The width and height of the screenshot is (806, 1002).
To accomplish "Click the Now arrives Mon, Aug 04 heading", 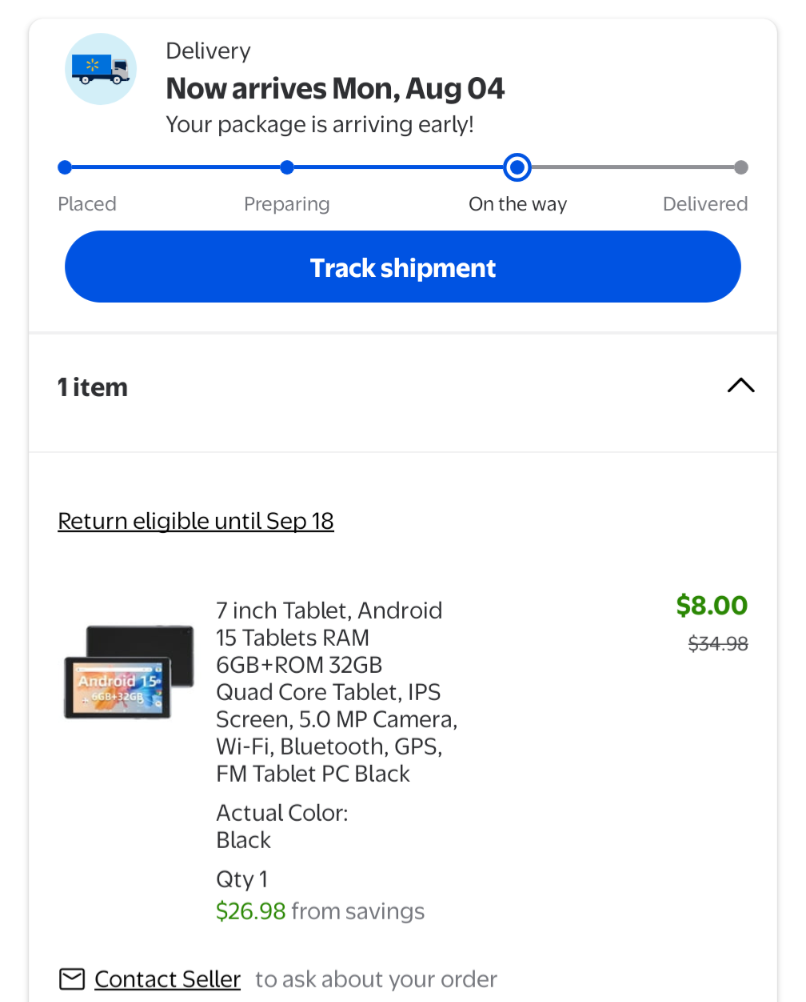I will [x=335, y=89].
